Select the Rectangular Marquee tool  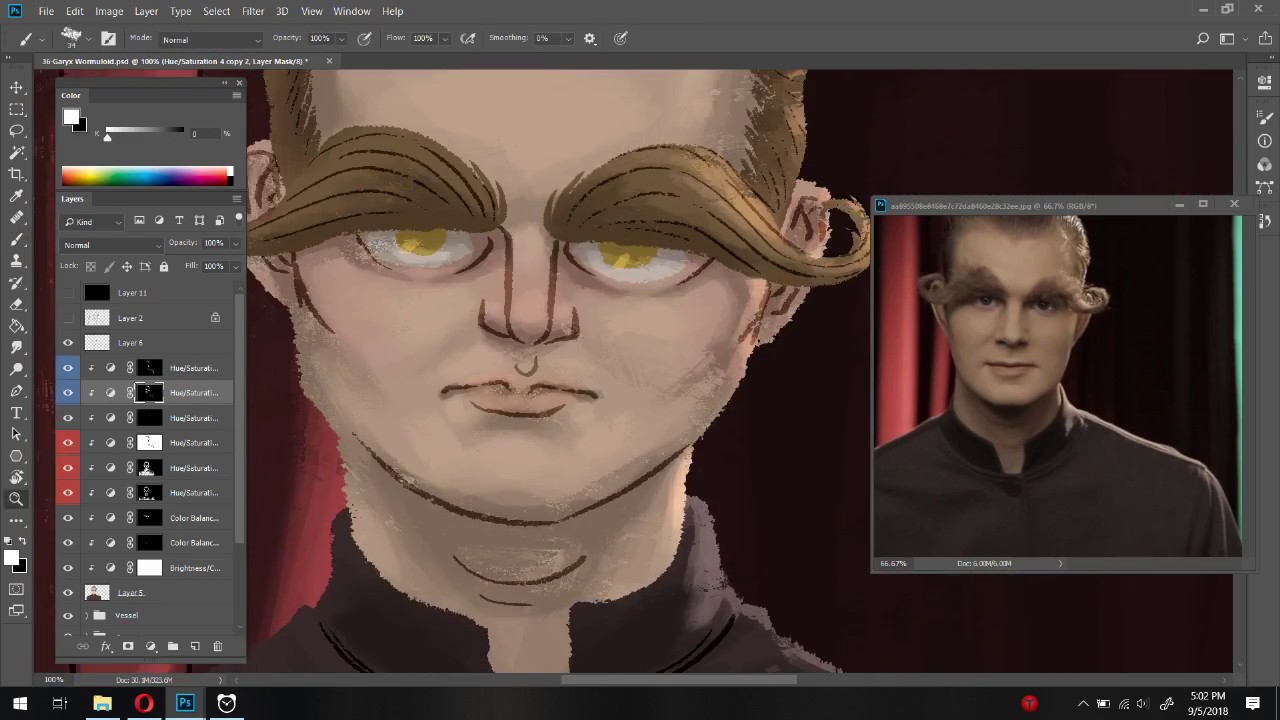coord(17,110)
